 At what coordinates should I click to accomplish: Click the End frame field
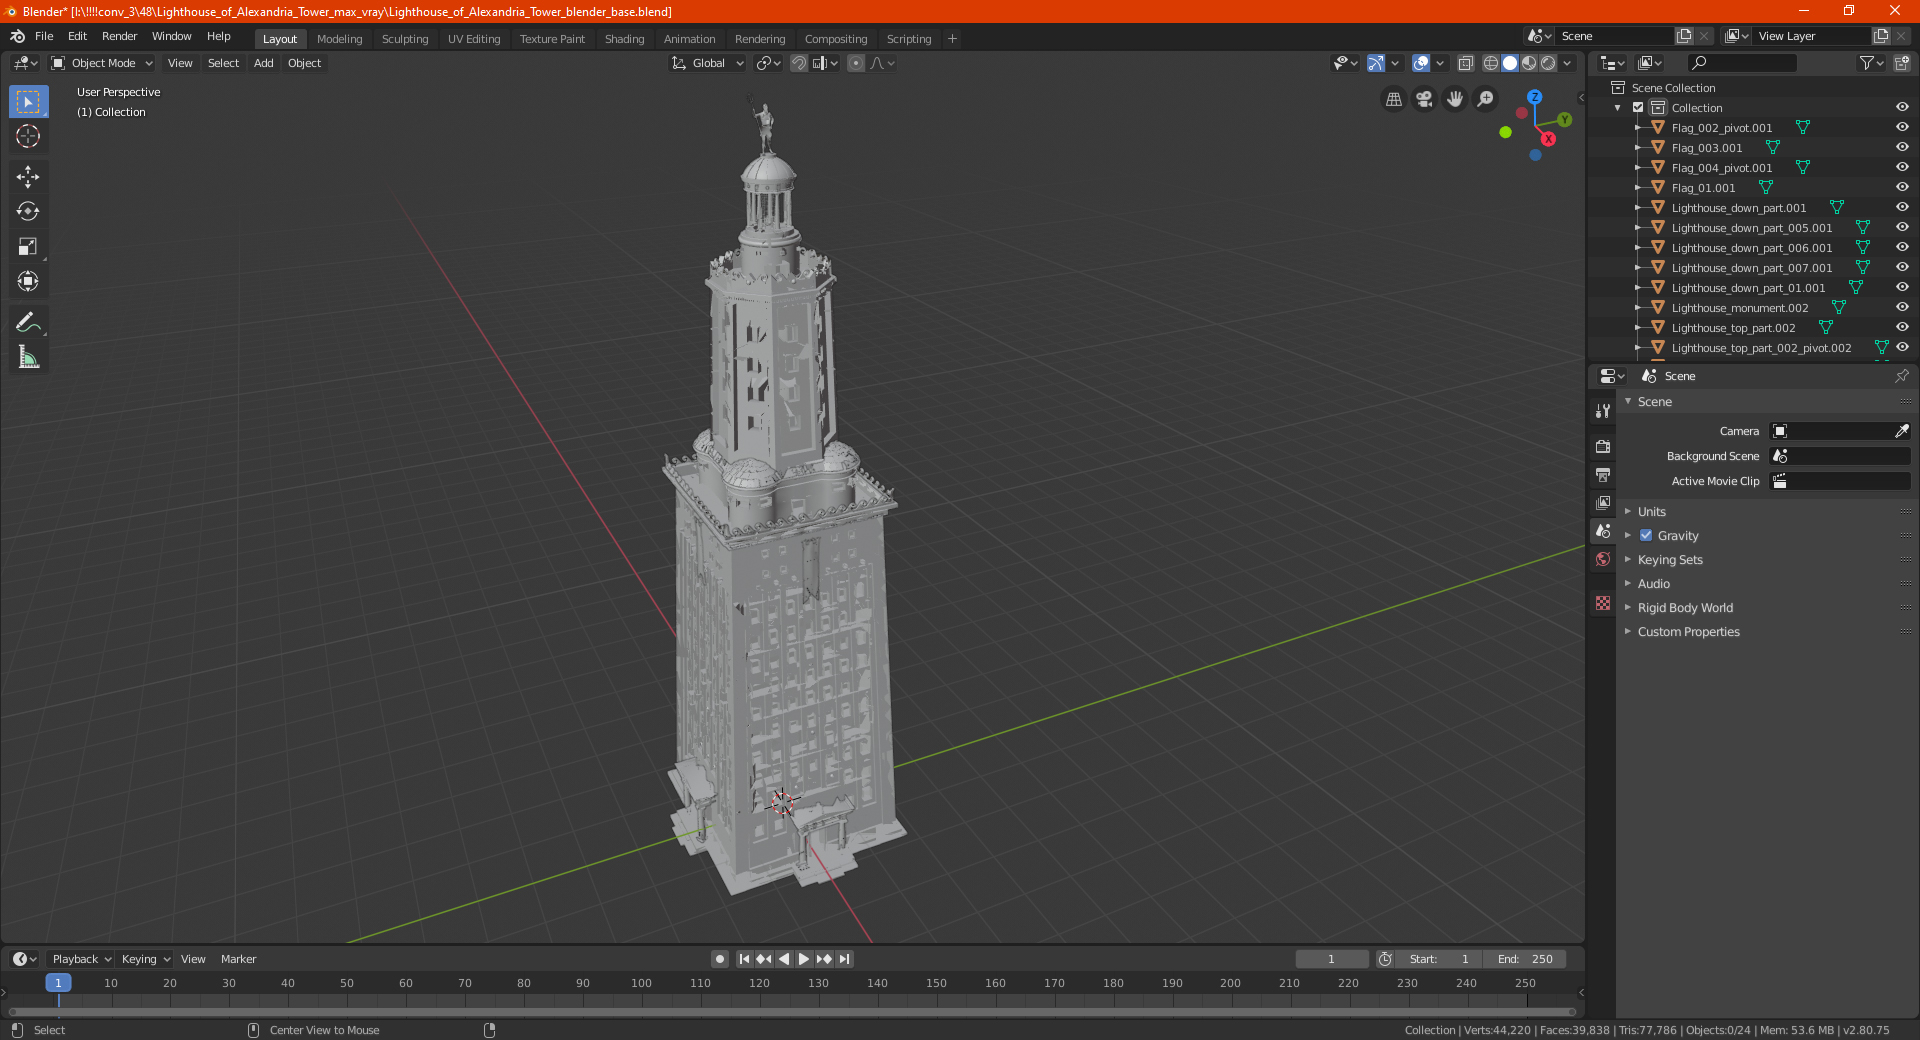[1525, 959]
